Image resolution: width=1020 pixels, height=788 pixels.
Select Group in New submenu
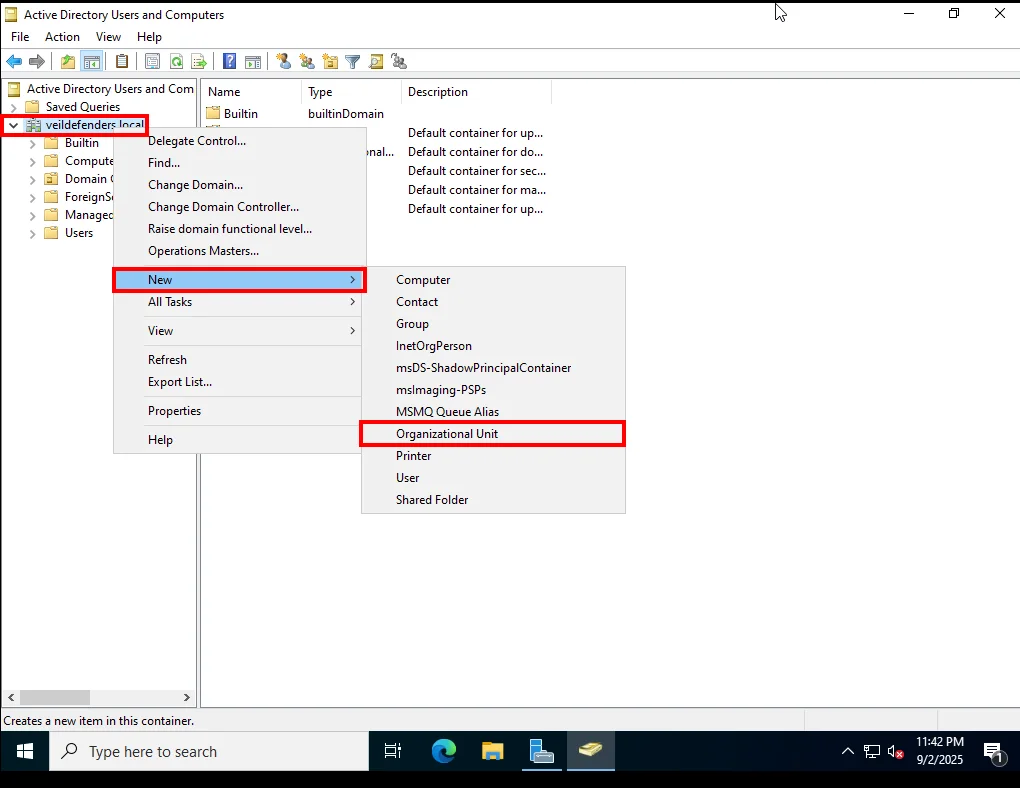[492, 324]
